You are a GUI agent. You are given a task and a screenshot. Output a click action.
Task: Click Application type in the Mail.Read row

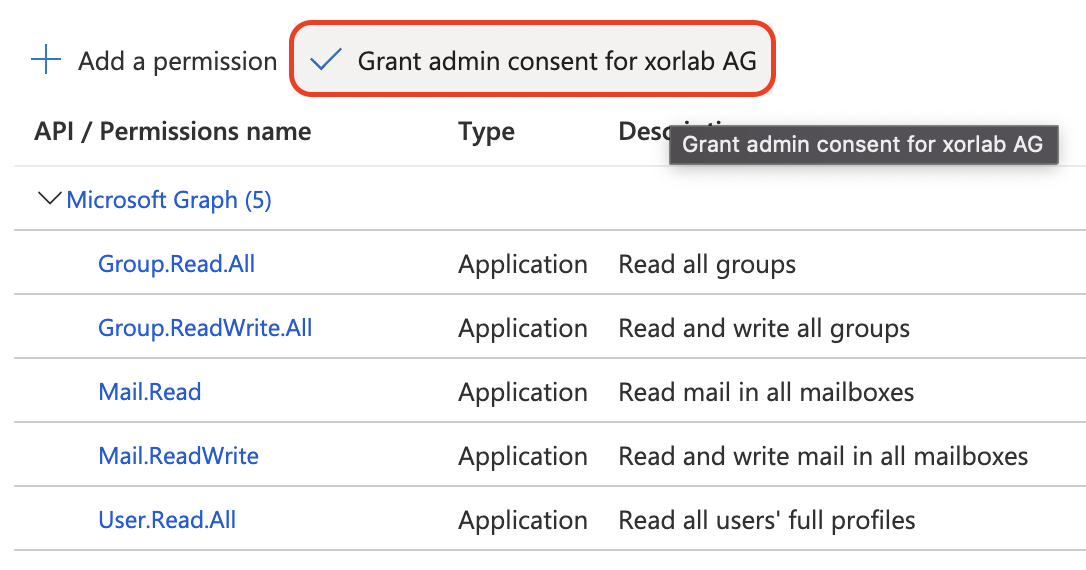[523, 393]
